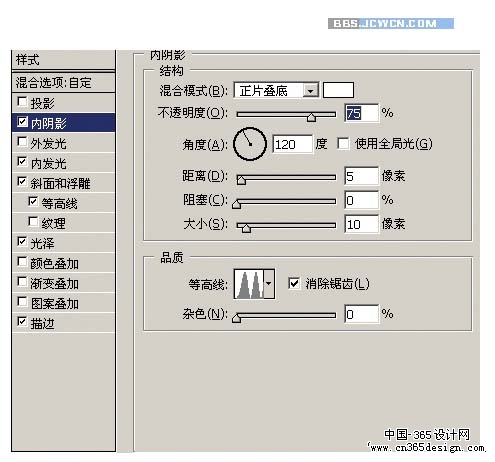Click the 距离 distance slider handle

click(x=241, y=180)
